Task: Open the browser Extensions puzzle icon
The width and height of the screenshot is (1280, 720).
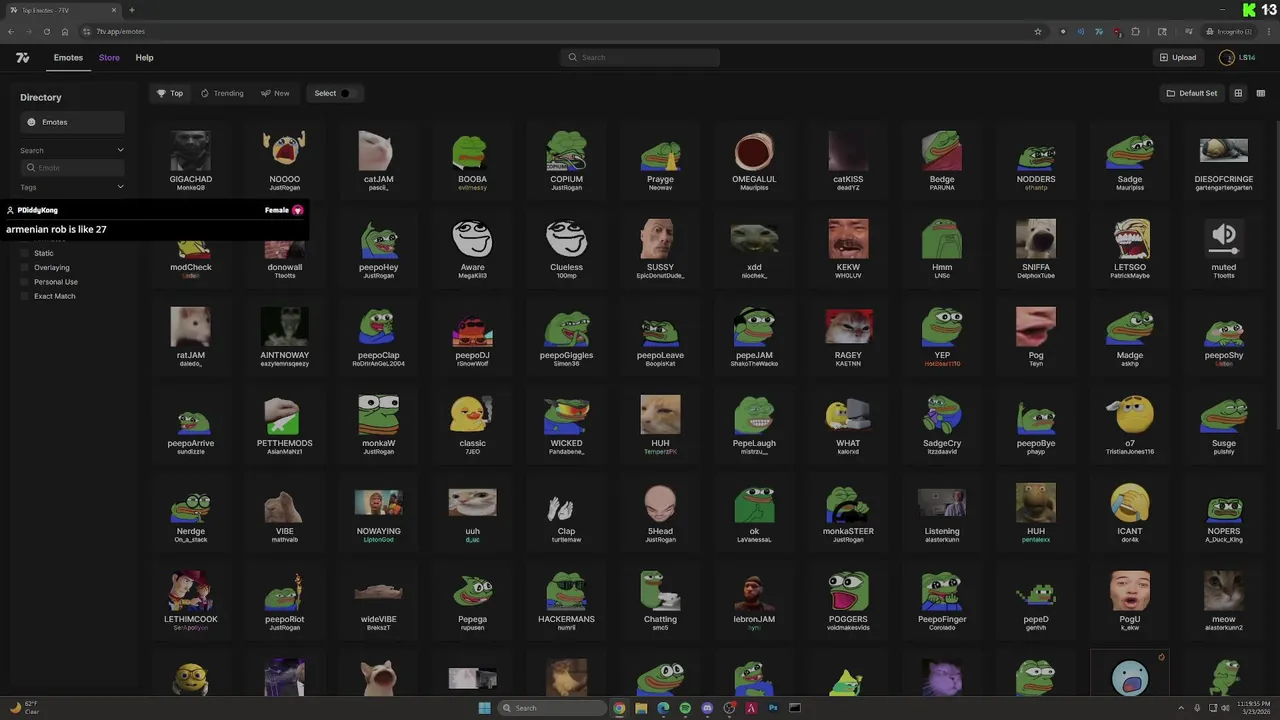Action: tap(1136, 31)
